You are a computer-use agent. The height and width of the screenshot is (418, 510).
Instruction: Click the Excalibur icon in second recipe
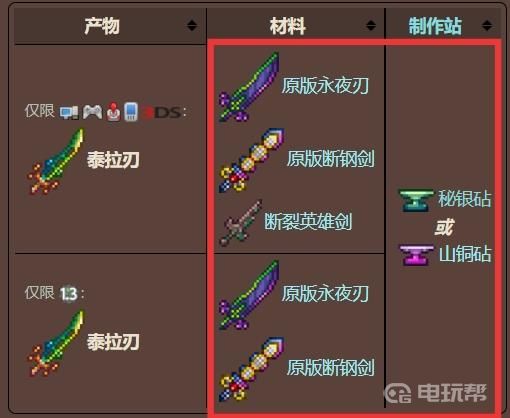click(x=252, y=369)
